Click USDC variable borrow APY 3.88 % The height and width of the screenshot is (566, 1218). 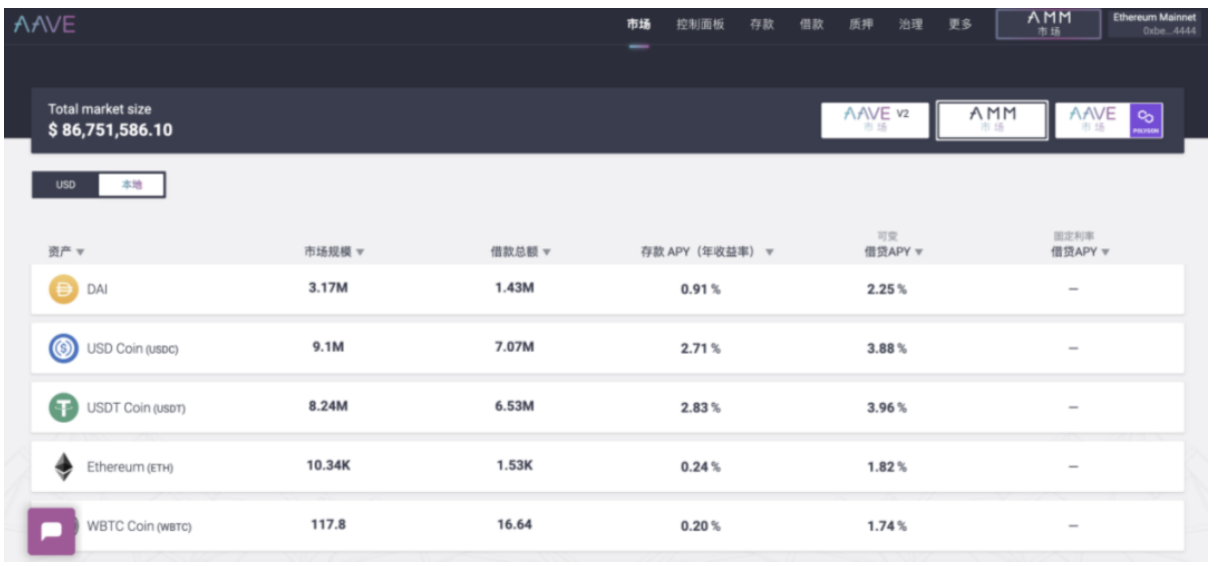(x=887, y=348)
